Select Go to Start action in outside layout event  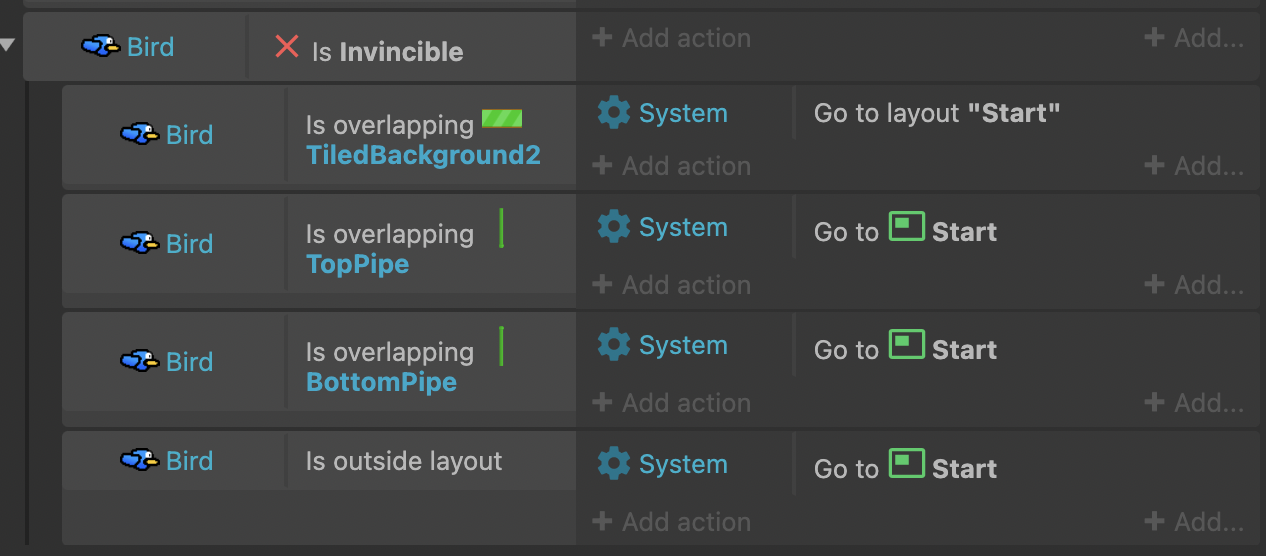(x=906, y=468)
